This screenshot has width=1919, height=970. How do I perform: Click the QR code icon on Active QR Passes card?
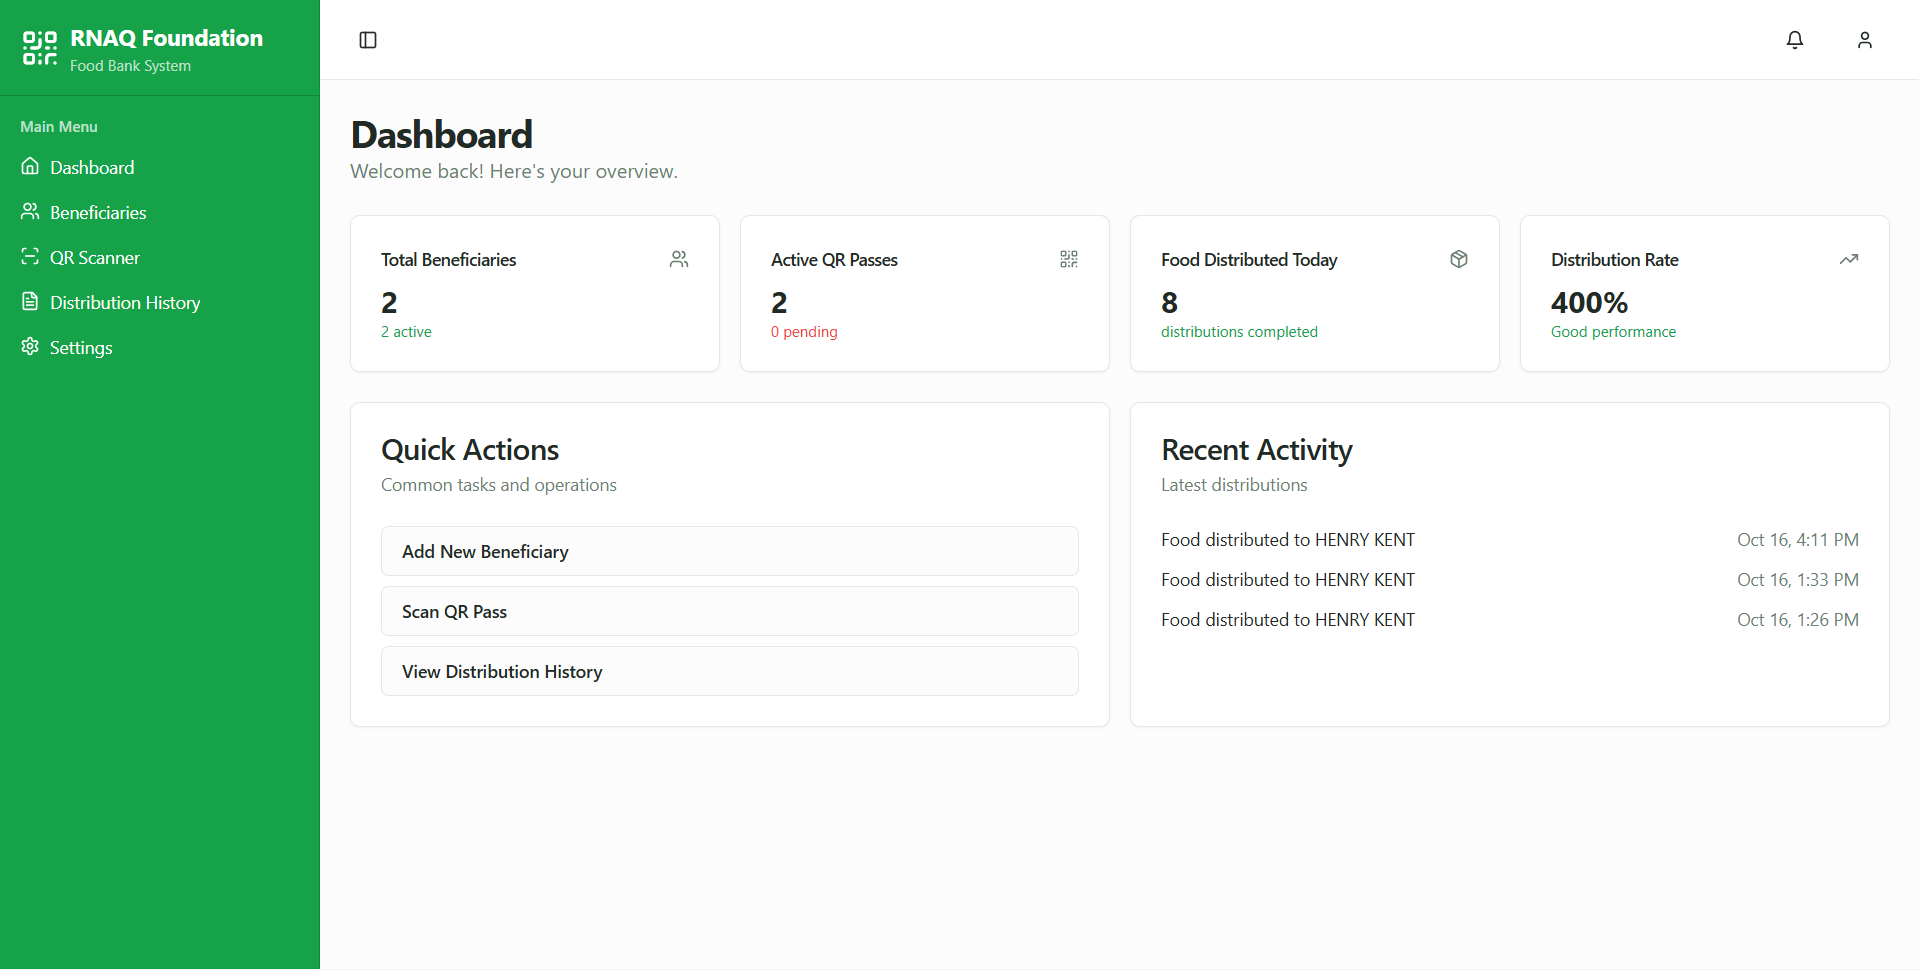[1069, 259]
